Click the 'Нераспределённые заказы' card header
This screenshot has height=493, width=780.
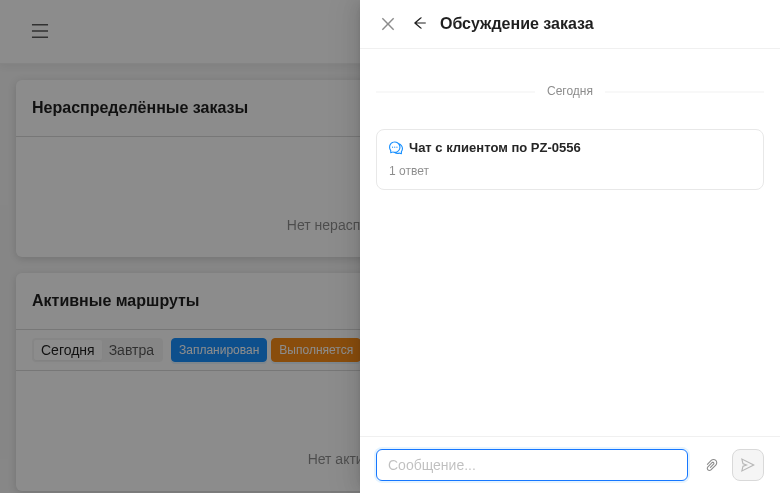pos(140,108)
